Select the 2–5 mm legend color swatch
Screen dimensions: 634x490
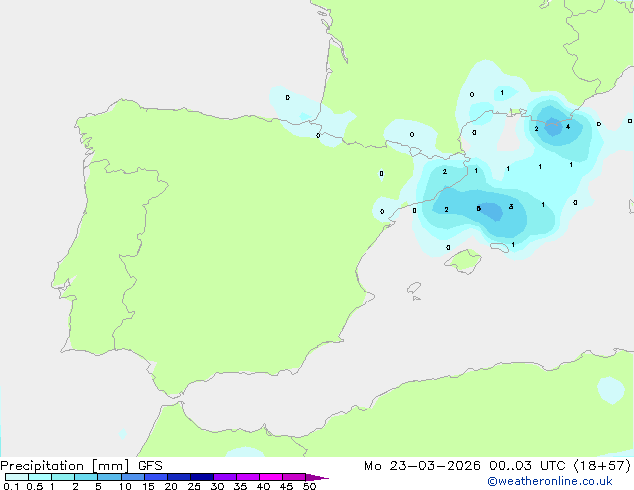tap(86, 477)
